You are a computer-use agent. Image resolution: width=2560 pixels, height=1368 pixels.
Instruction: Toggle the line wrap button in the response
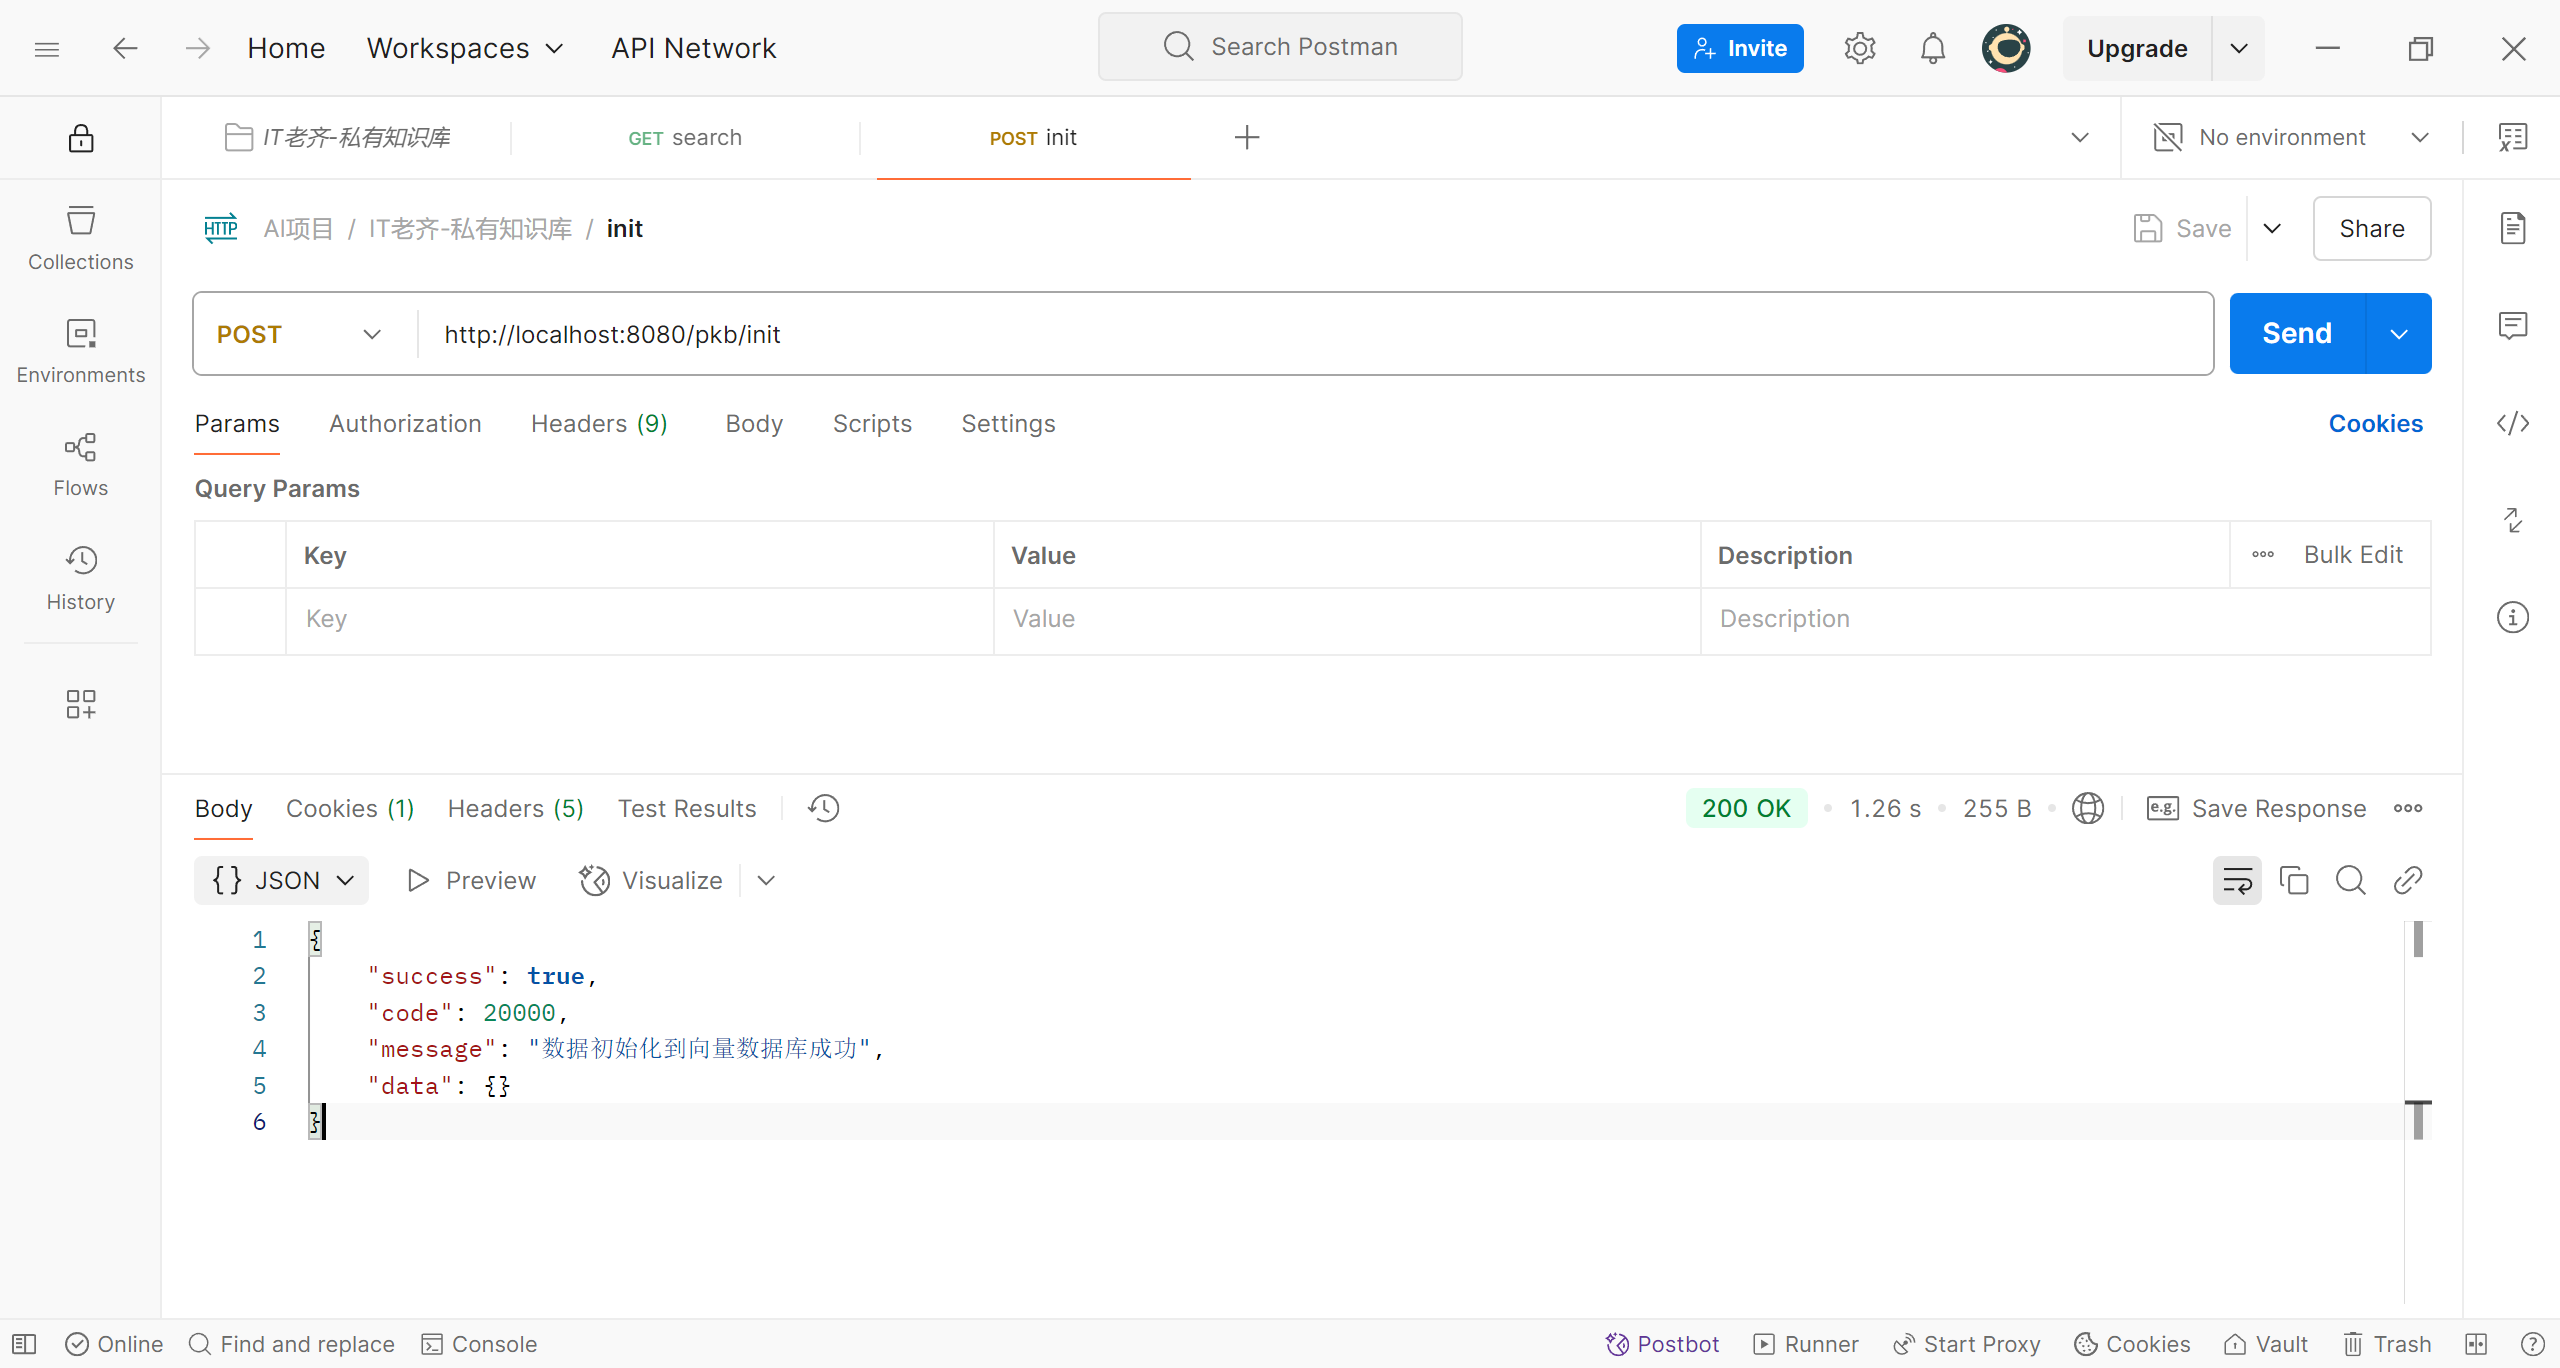(x=2236, y=880)
